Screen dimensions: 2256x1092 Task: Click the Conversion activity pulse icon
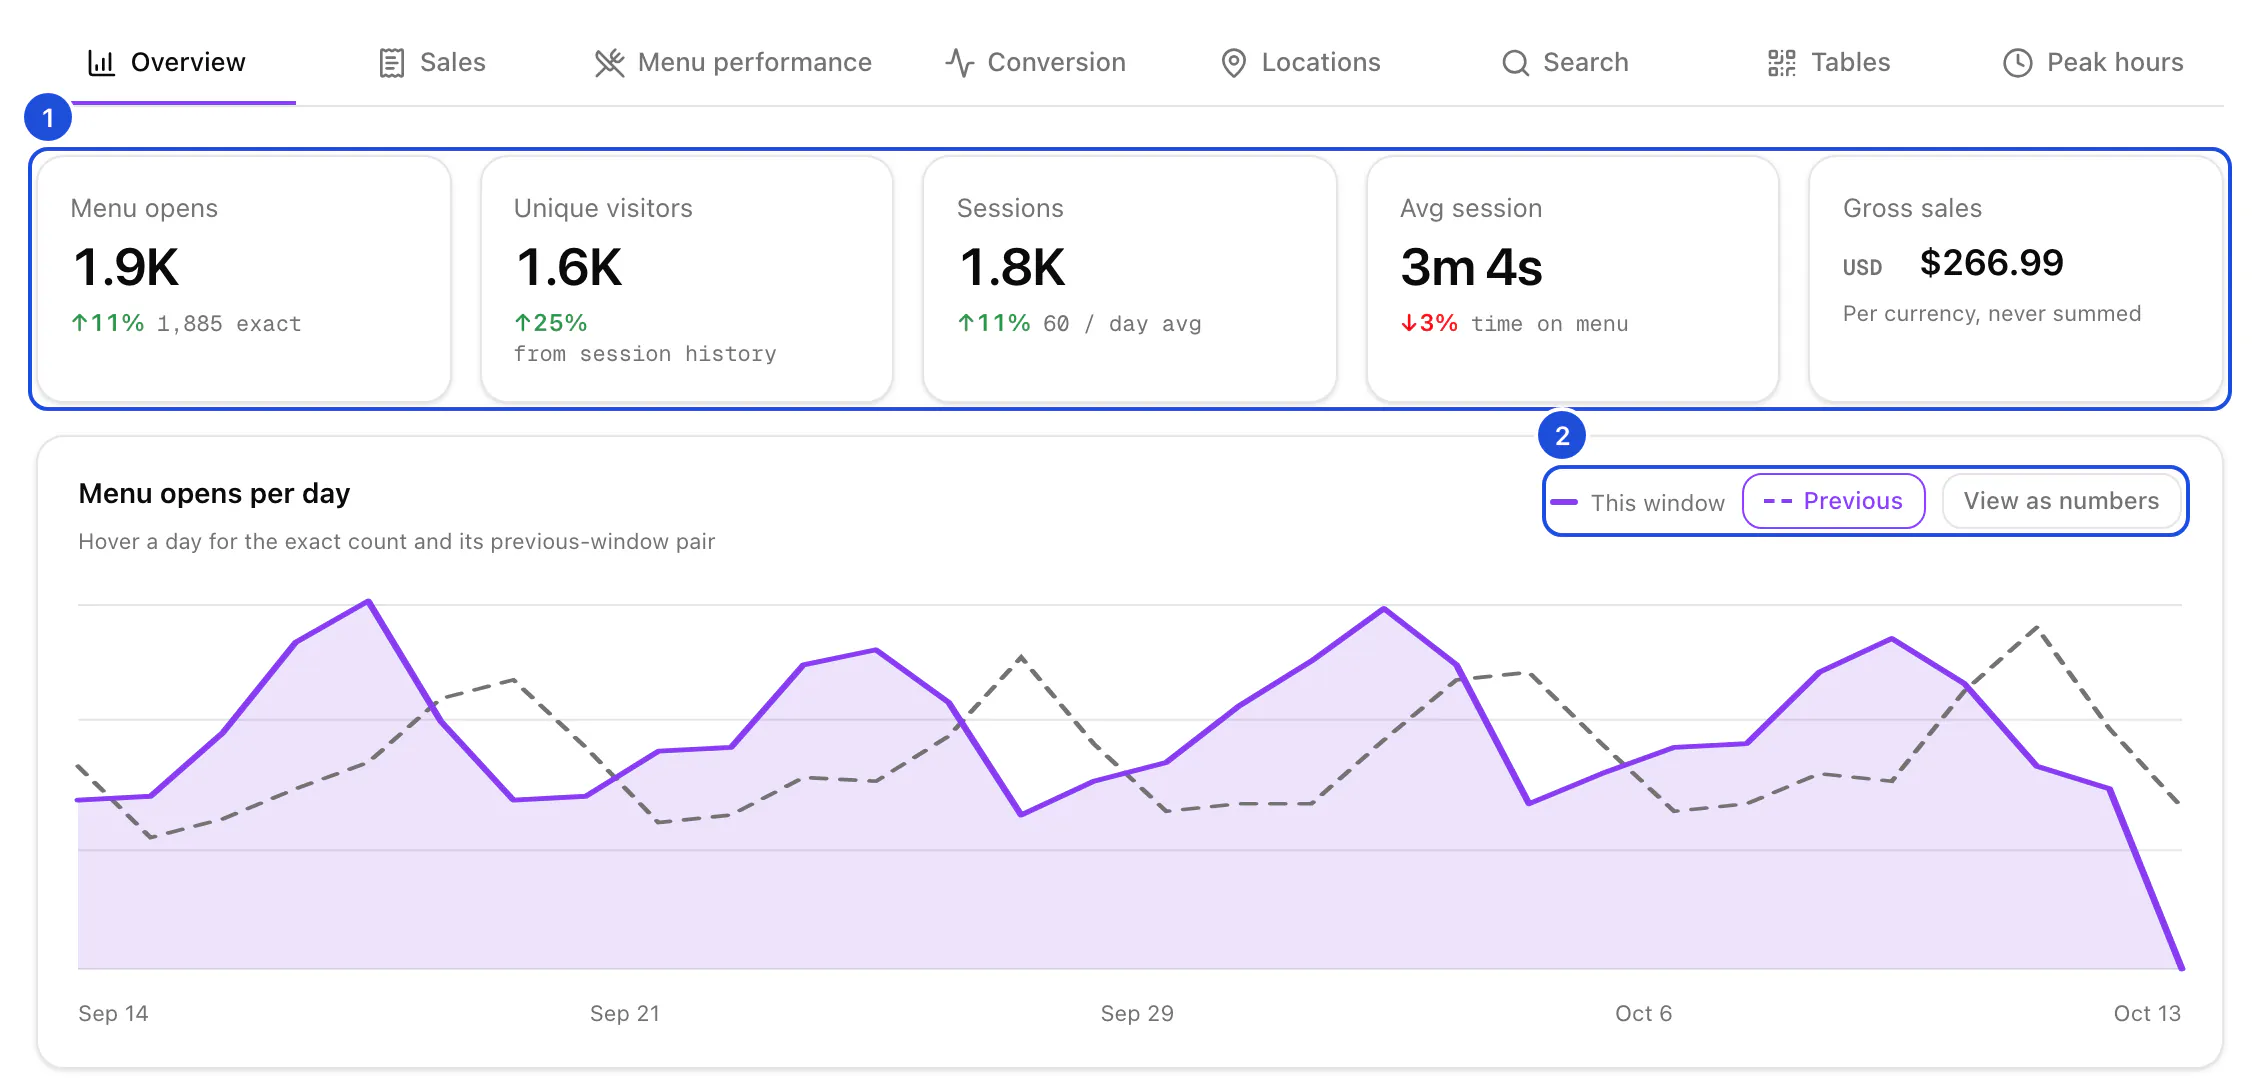pos(960,63)
